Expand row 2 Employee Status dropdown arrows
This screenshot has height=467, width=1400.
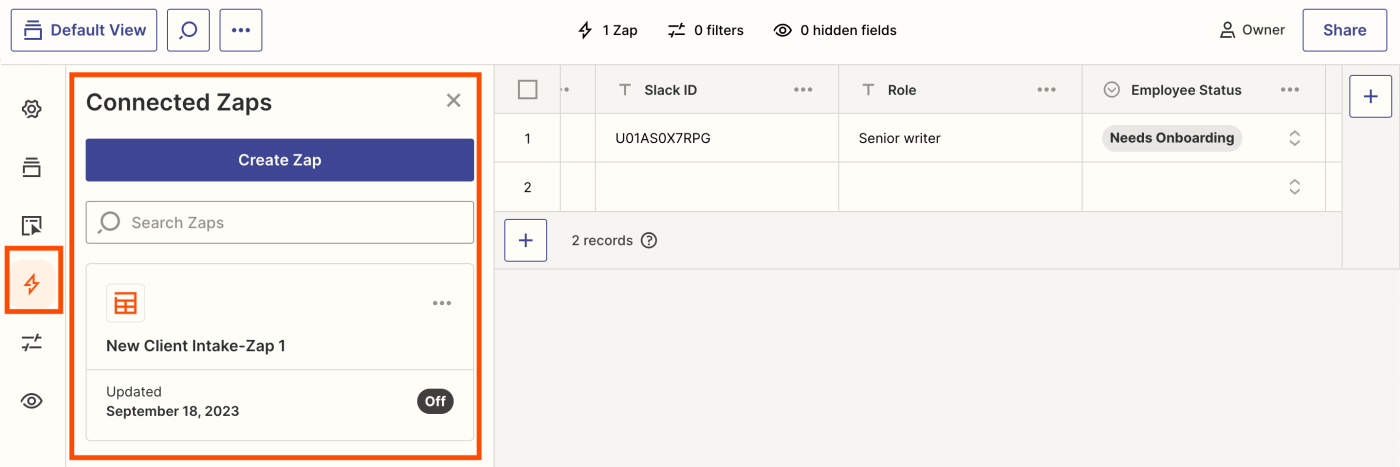[x=1295, y=187]
